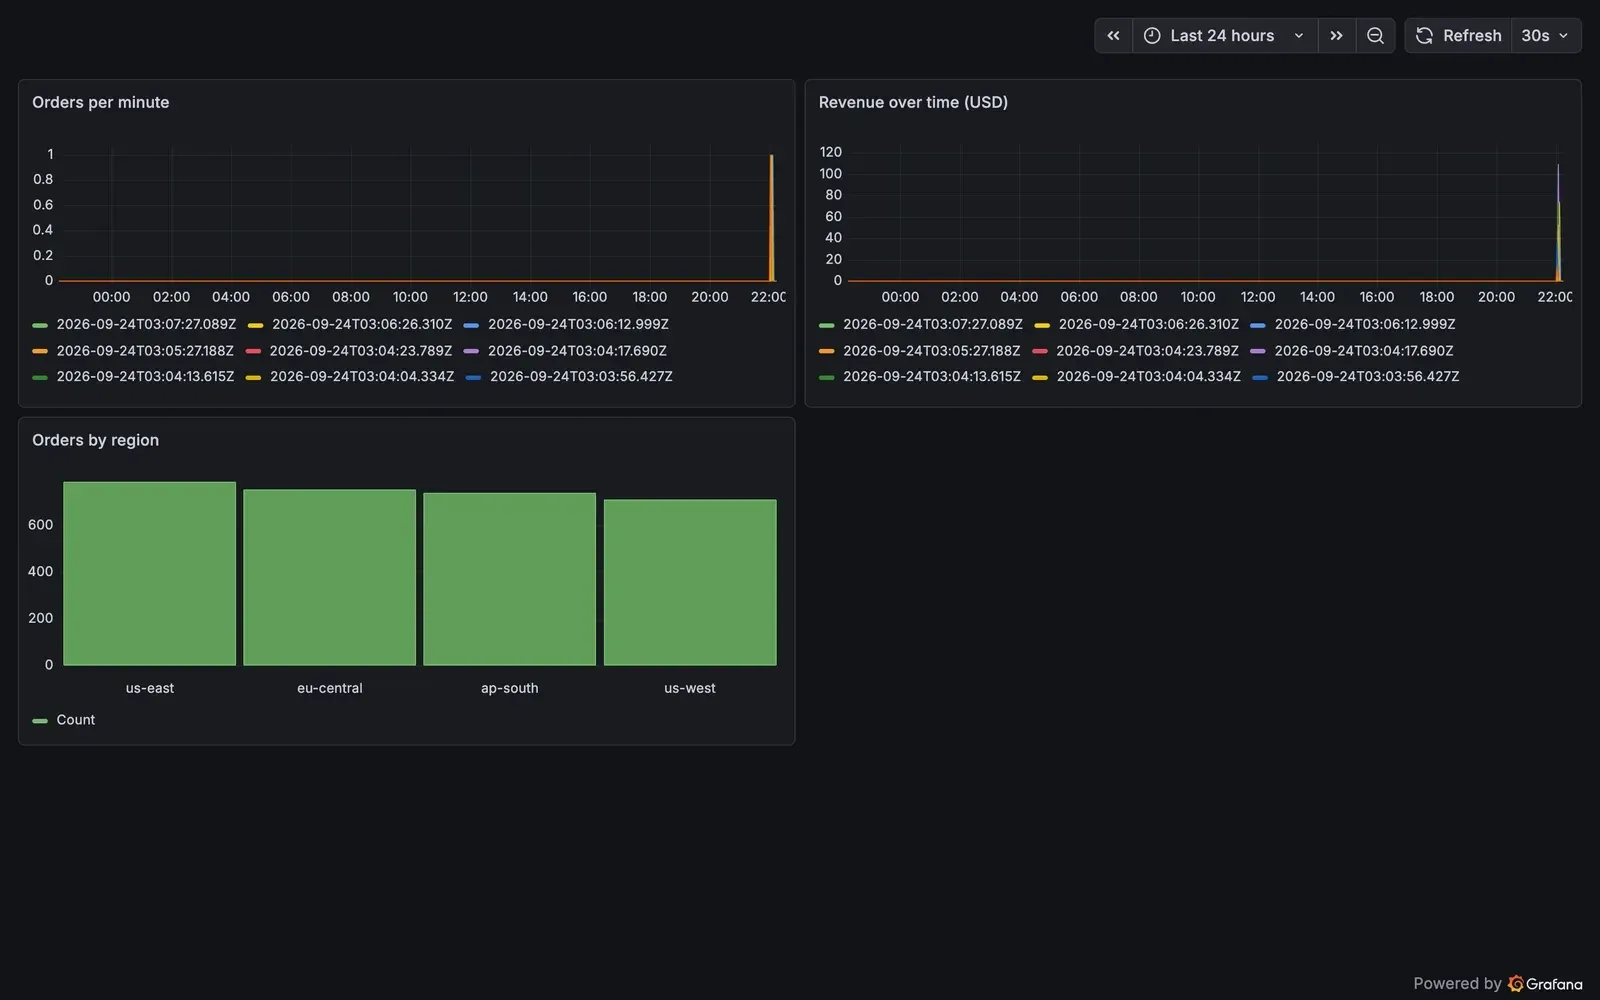Open the Last 24 hours time picker
1600x1000 pixels.
coord(1224,36)
